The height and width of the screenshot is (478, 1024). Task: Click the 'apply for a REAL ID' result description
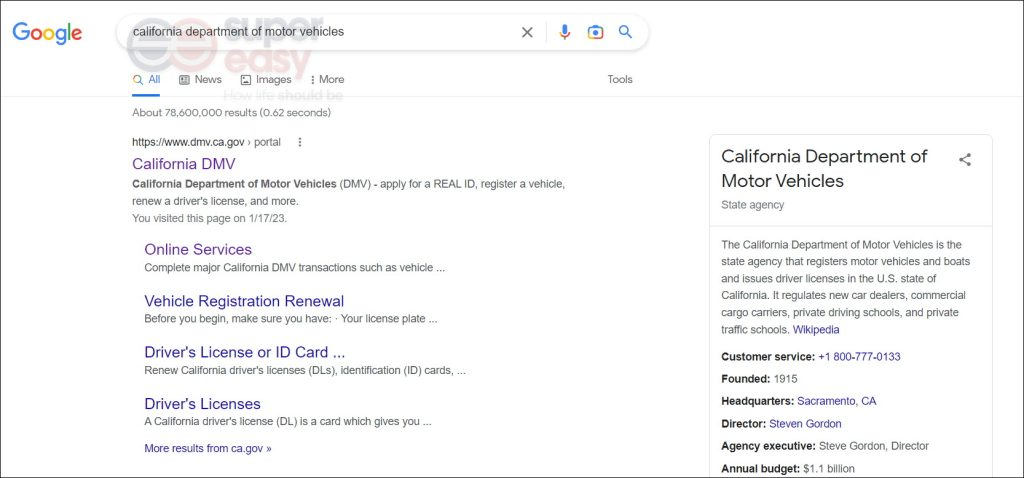click(348, 193)
